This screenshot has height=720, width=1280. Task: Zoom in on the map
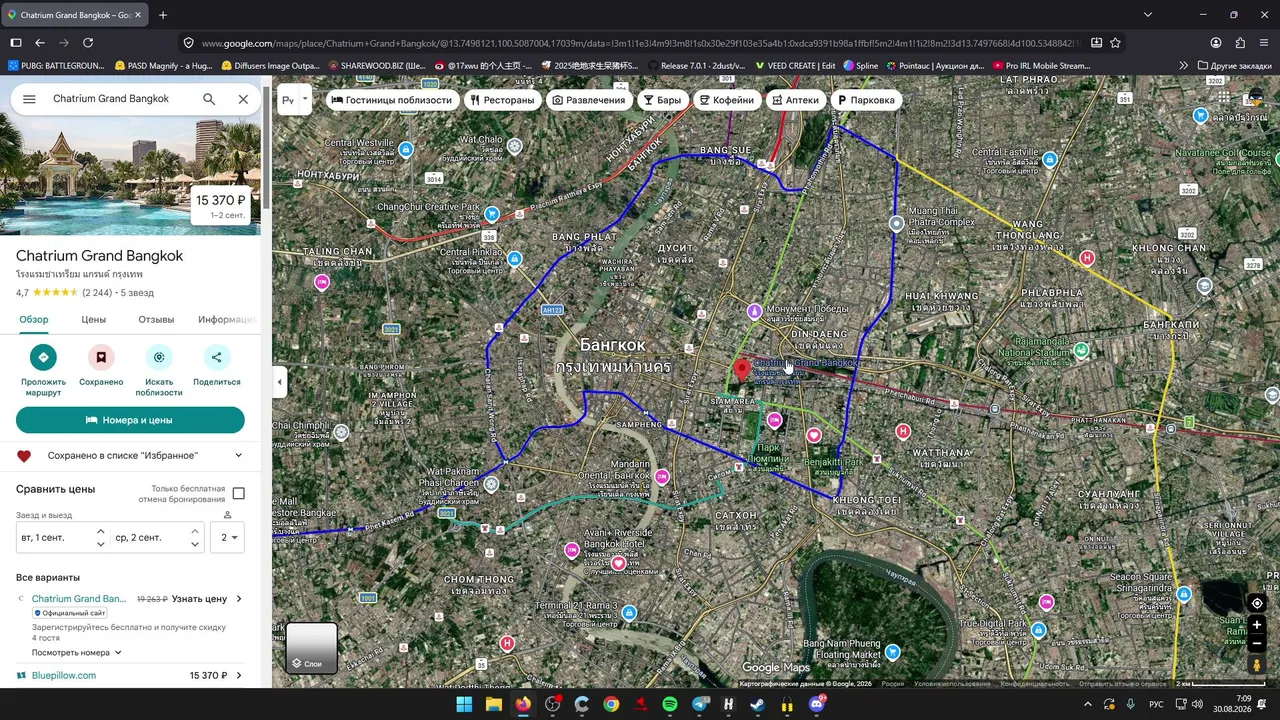click(1257, 625)
